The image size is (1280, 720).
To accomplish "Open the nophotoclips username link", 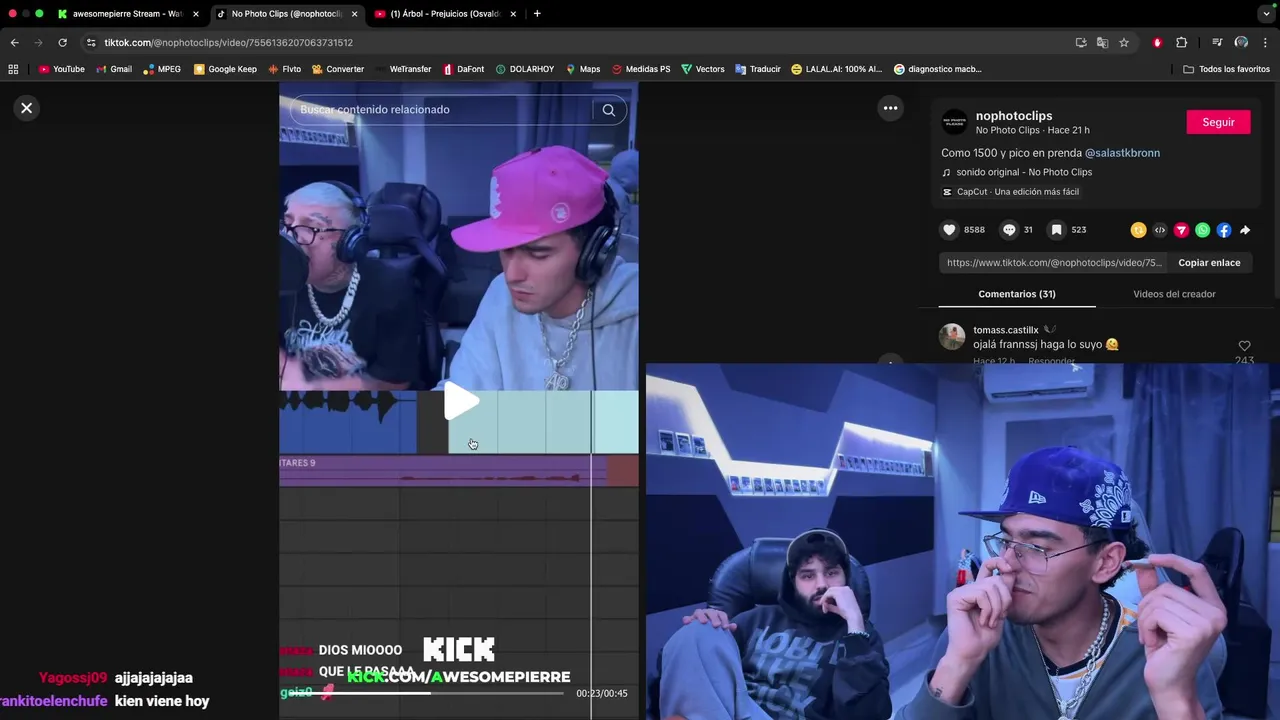I will point(1014,116).
